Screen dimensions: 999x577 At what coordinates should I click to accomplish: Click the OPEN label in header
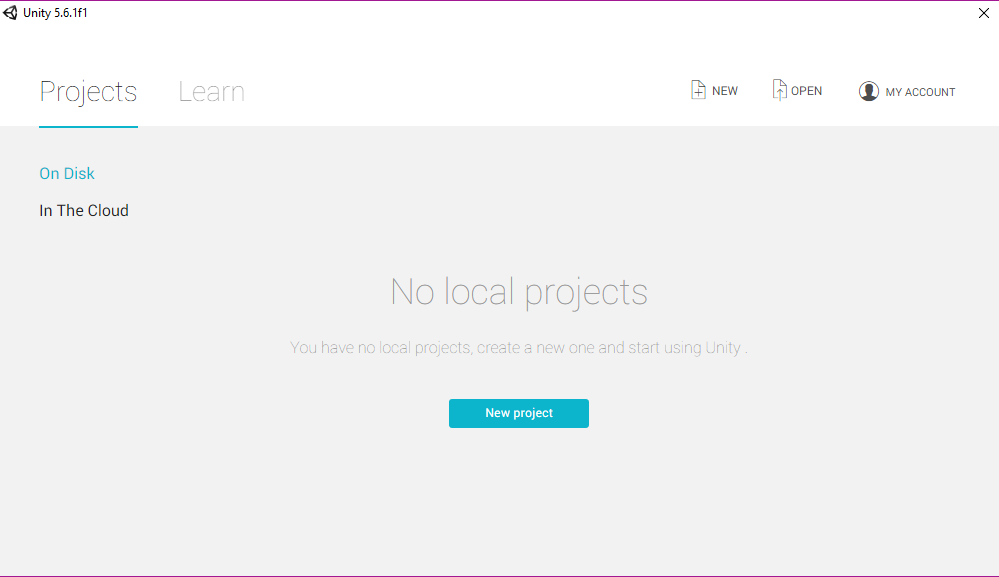click(806, 91)
